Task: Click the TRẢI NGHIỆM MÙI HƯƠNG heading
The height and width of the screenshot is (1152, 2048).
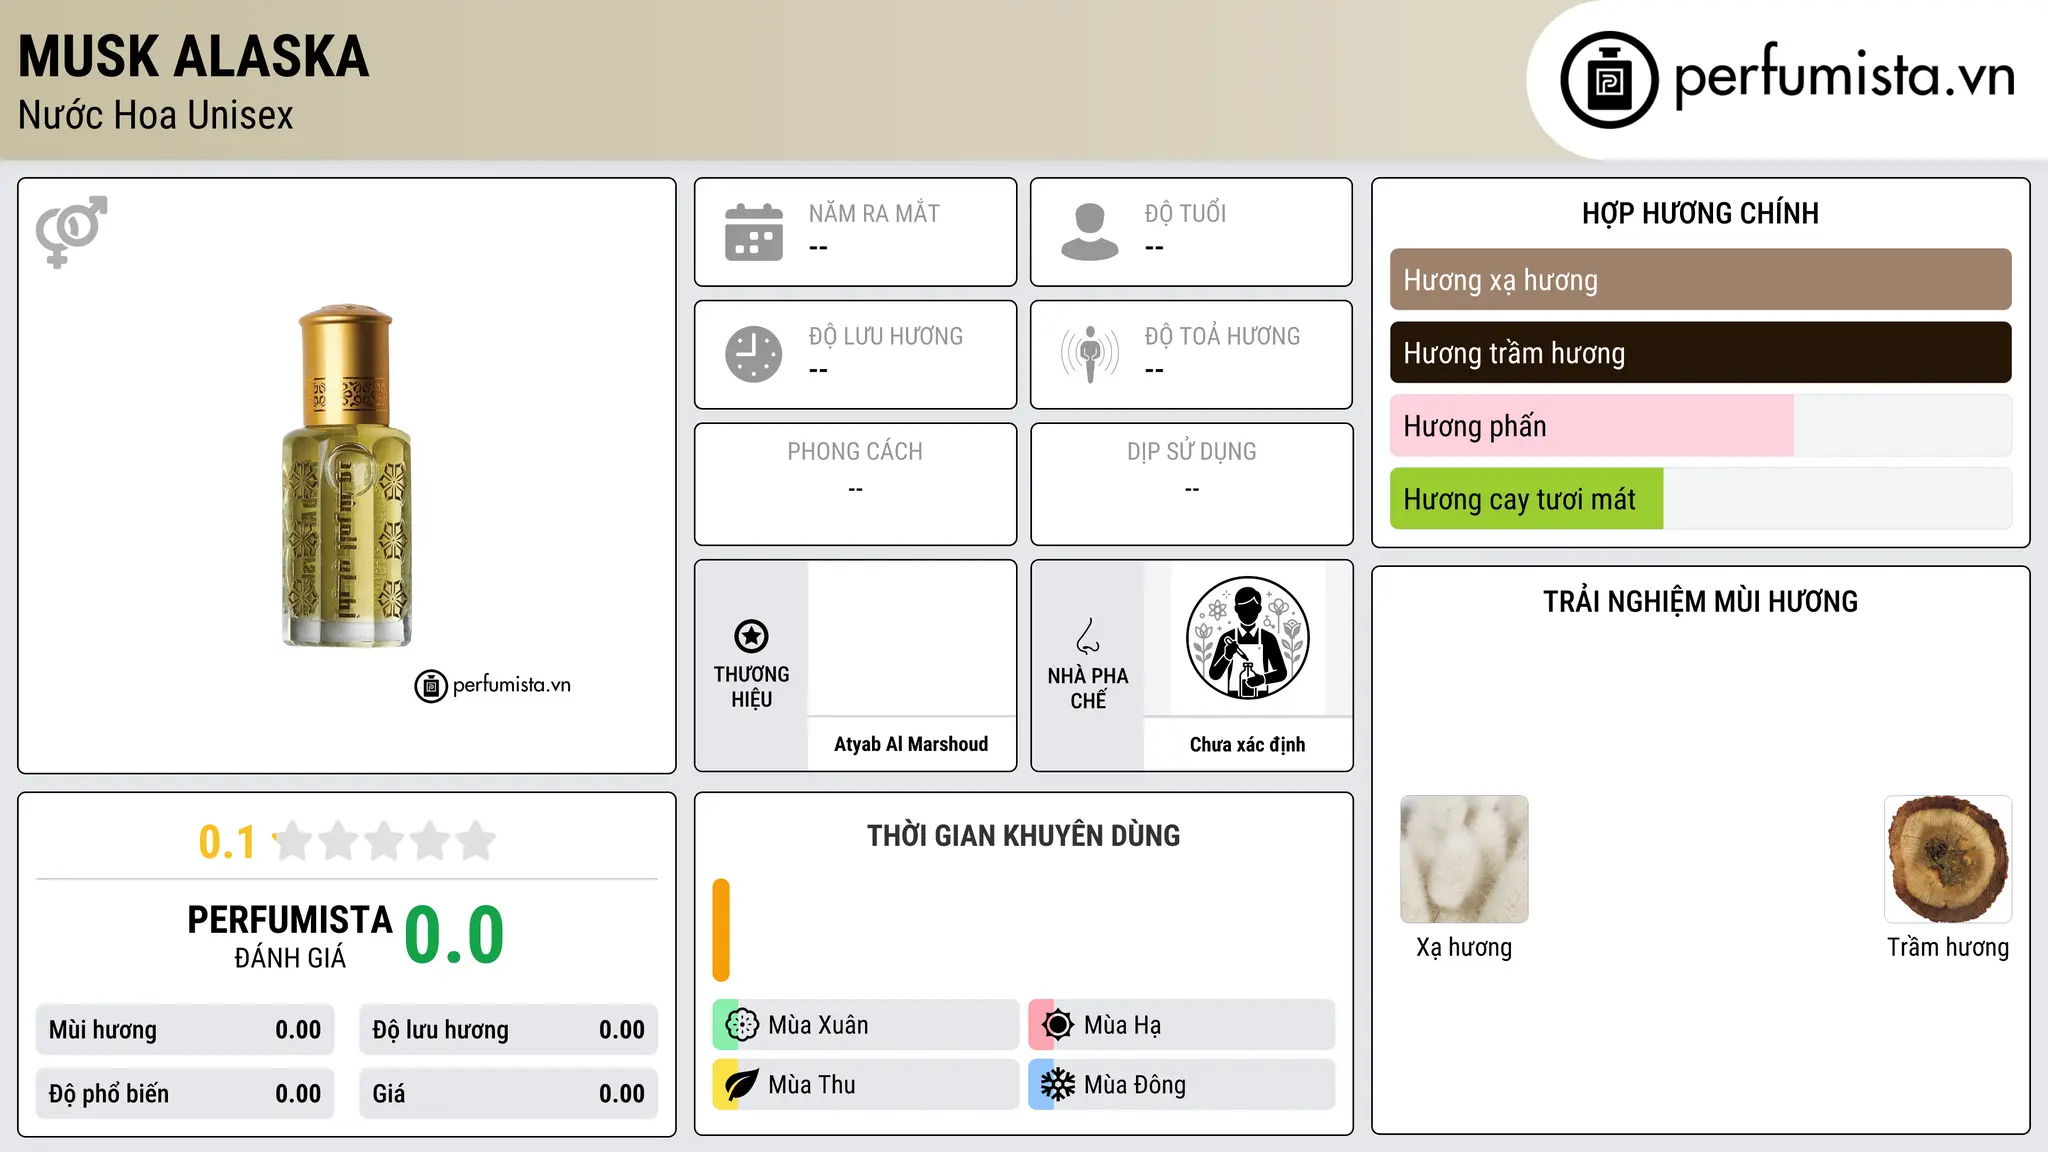Action: coord(1700,601)
